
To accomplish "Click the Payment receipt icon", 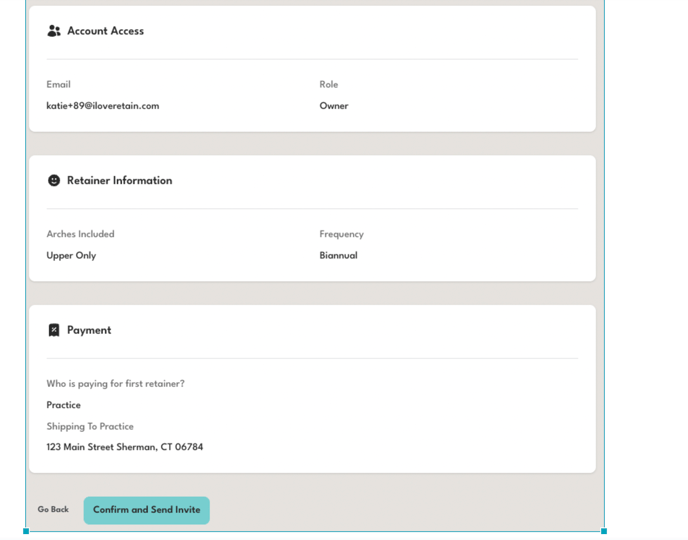I will tap(54, 330).
